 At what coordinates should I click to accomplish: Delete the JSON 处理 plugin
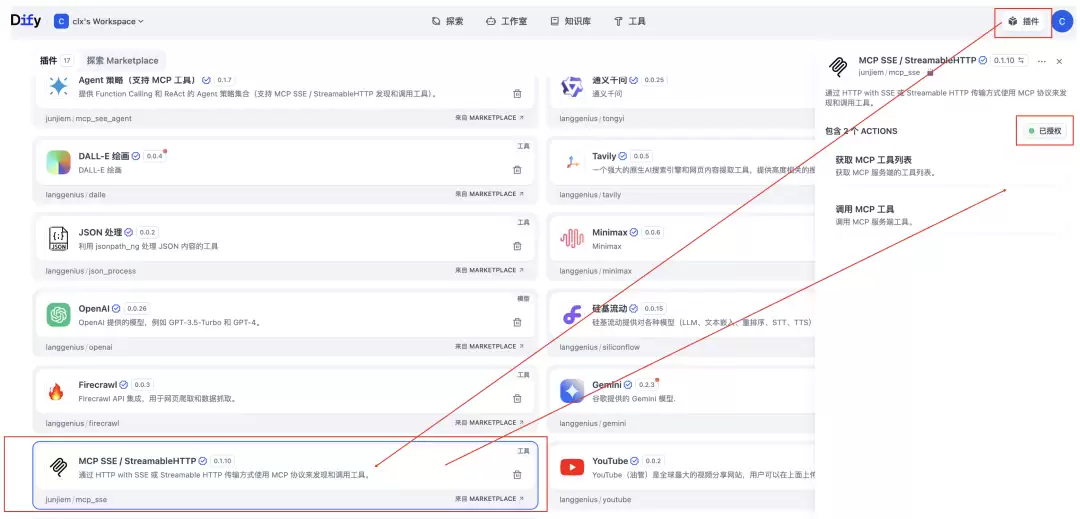click(x=517, y=246)
